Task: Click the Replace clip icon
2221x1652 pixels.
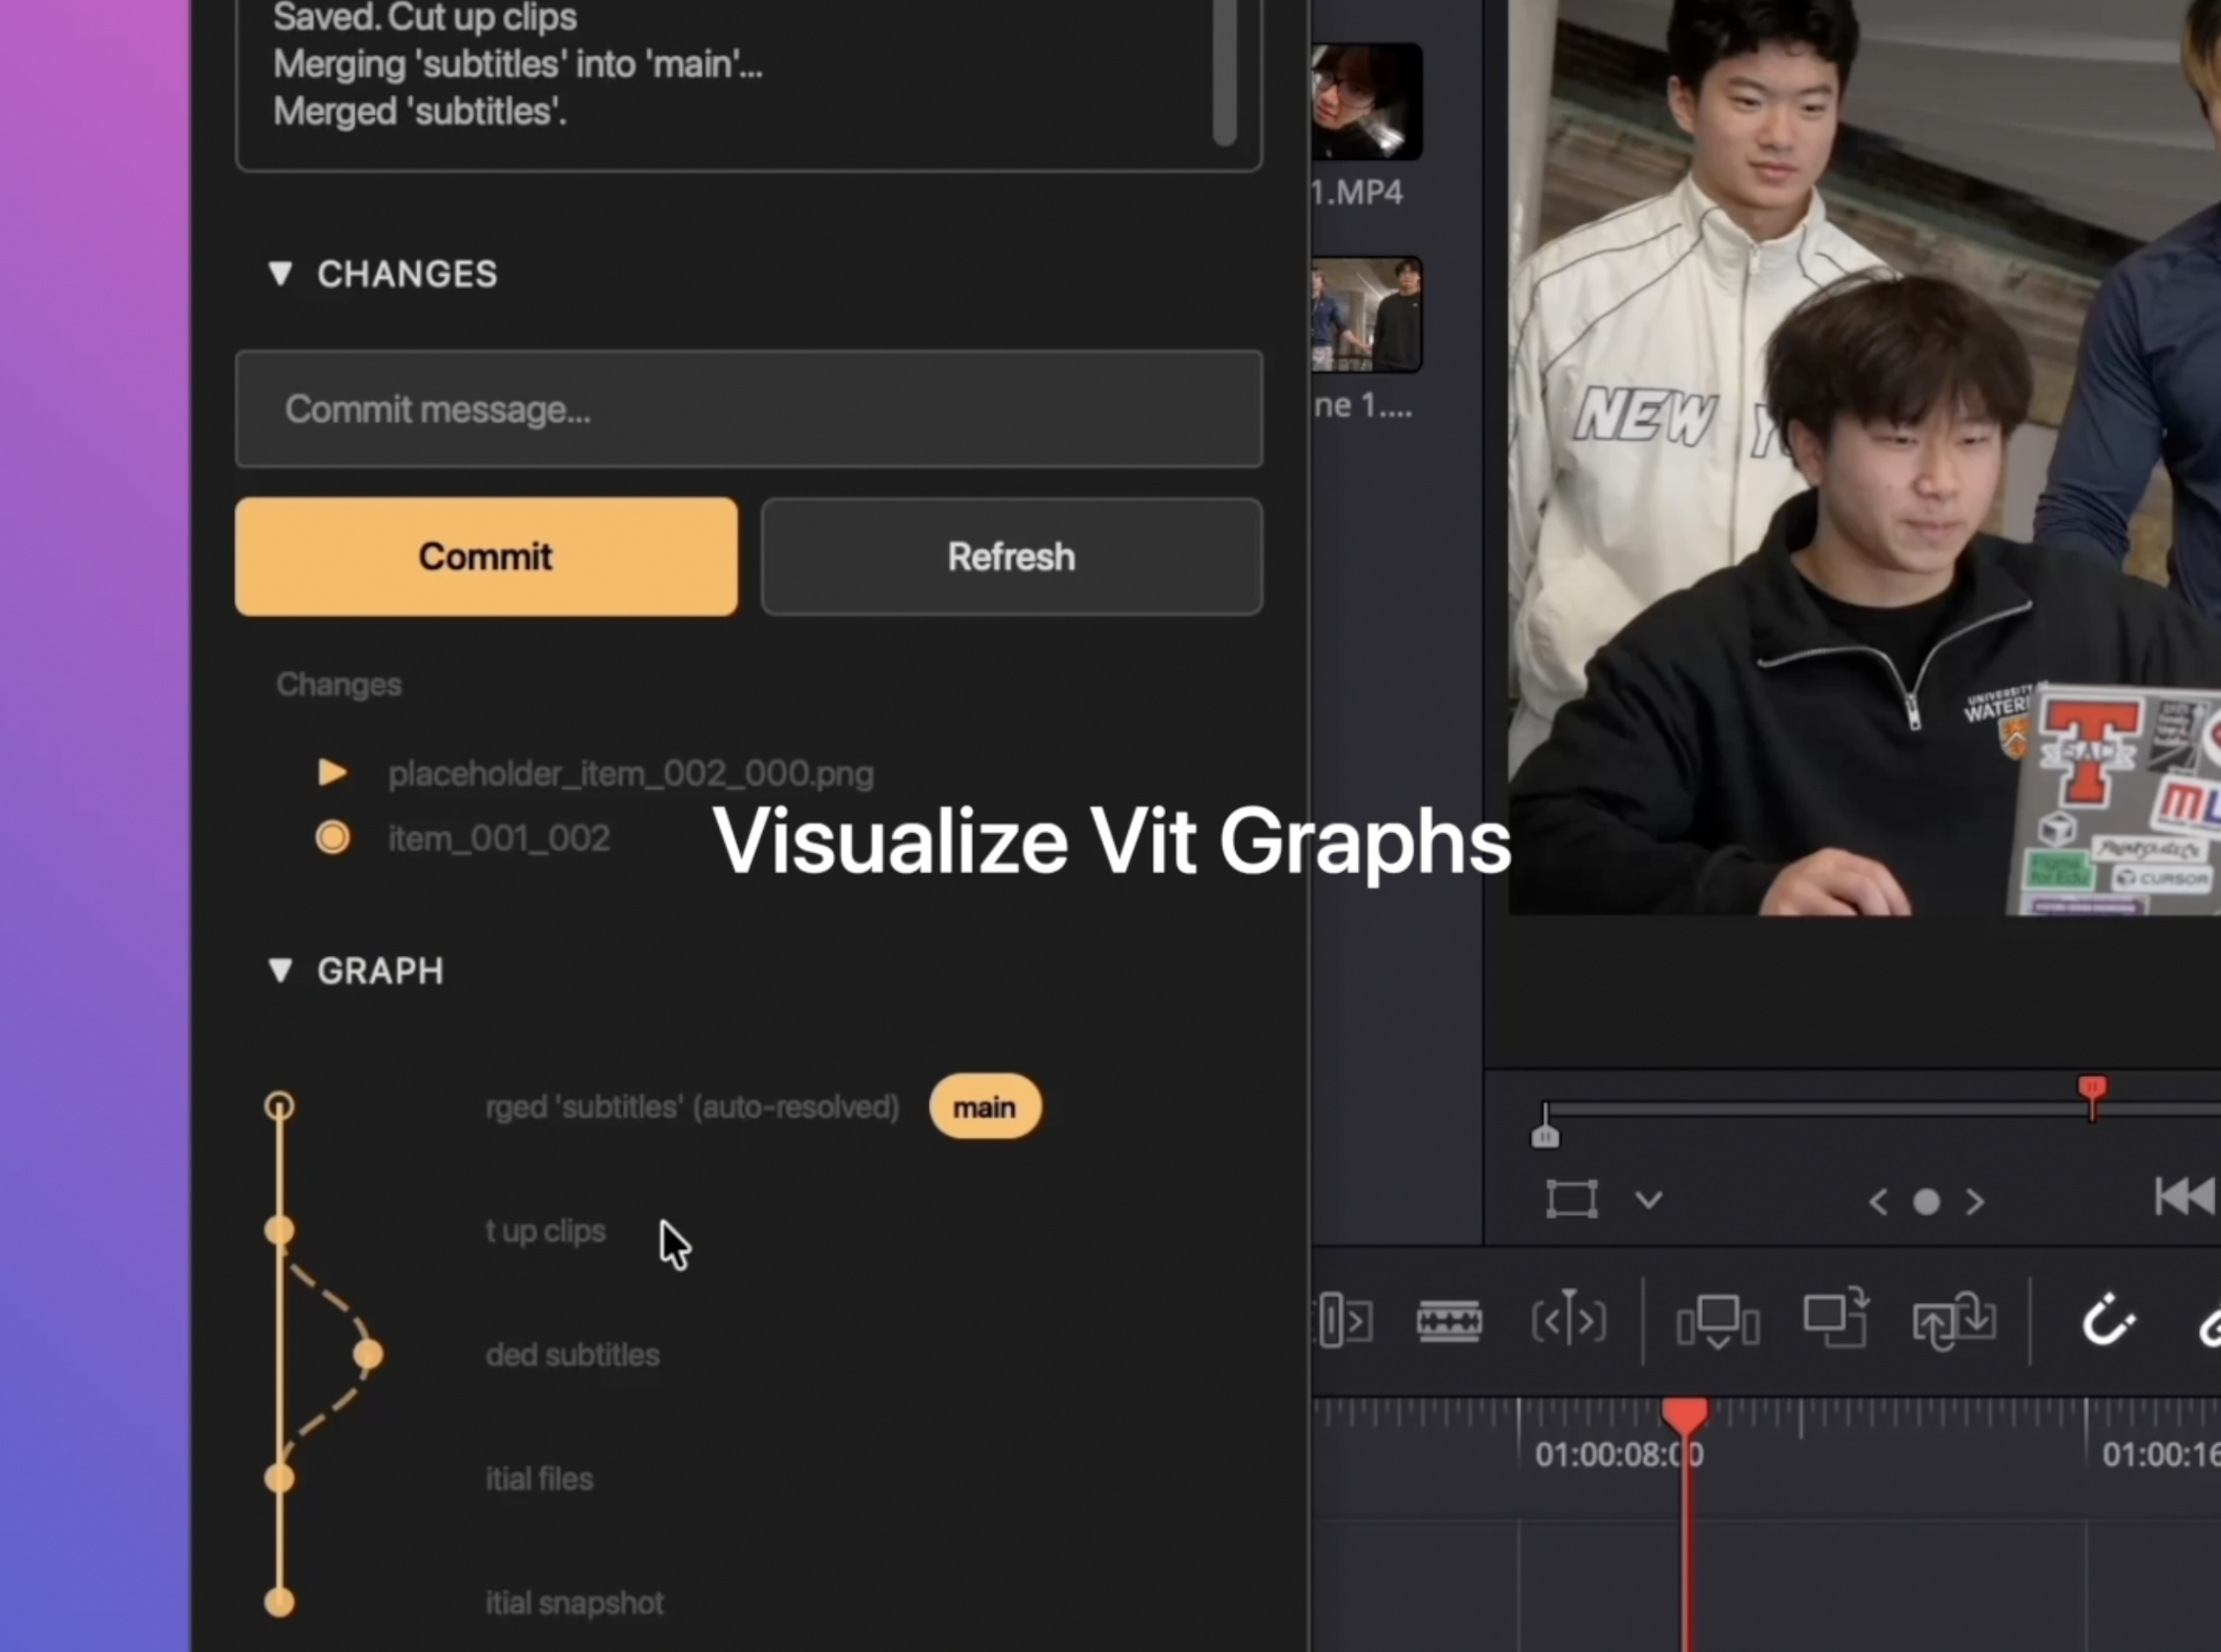Action: [1954, 1320]
